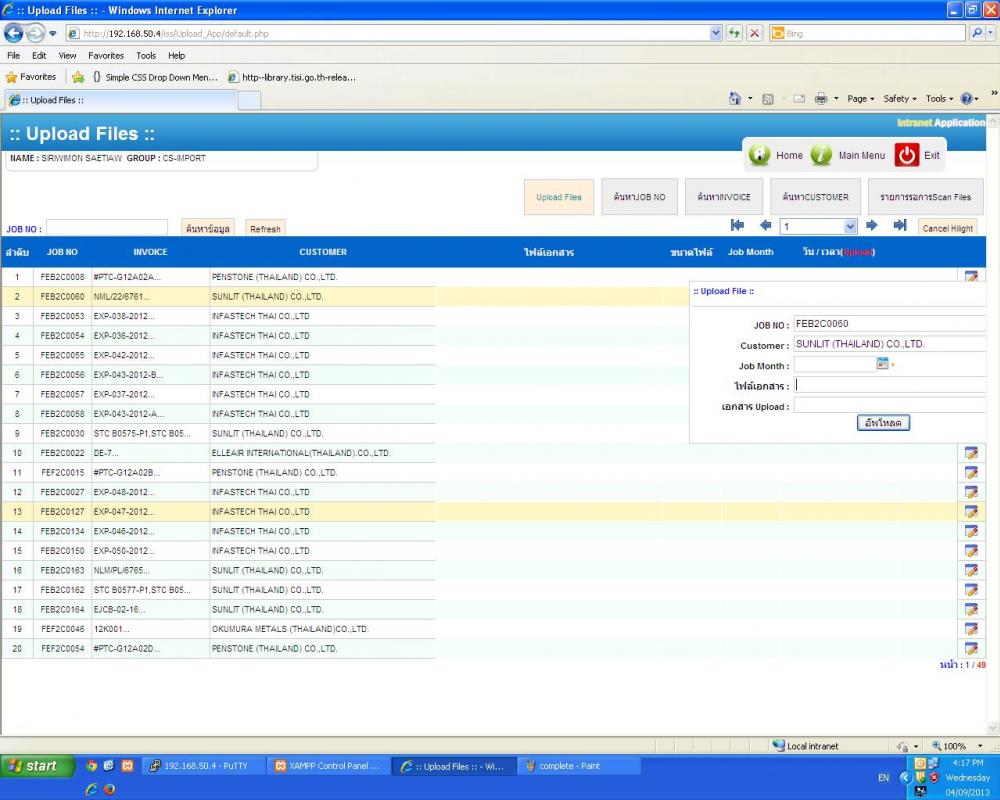Viewport: 1000px width, 800px height.
Task: Open the Safety dropdown in command bar
Action: (x=901, y=99)
